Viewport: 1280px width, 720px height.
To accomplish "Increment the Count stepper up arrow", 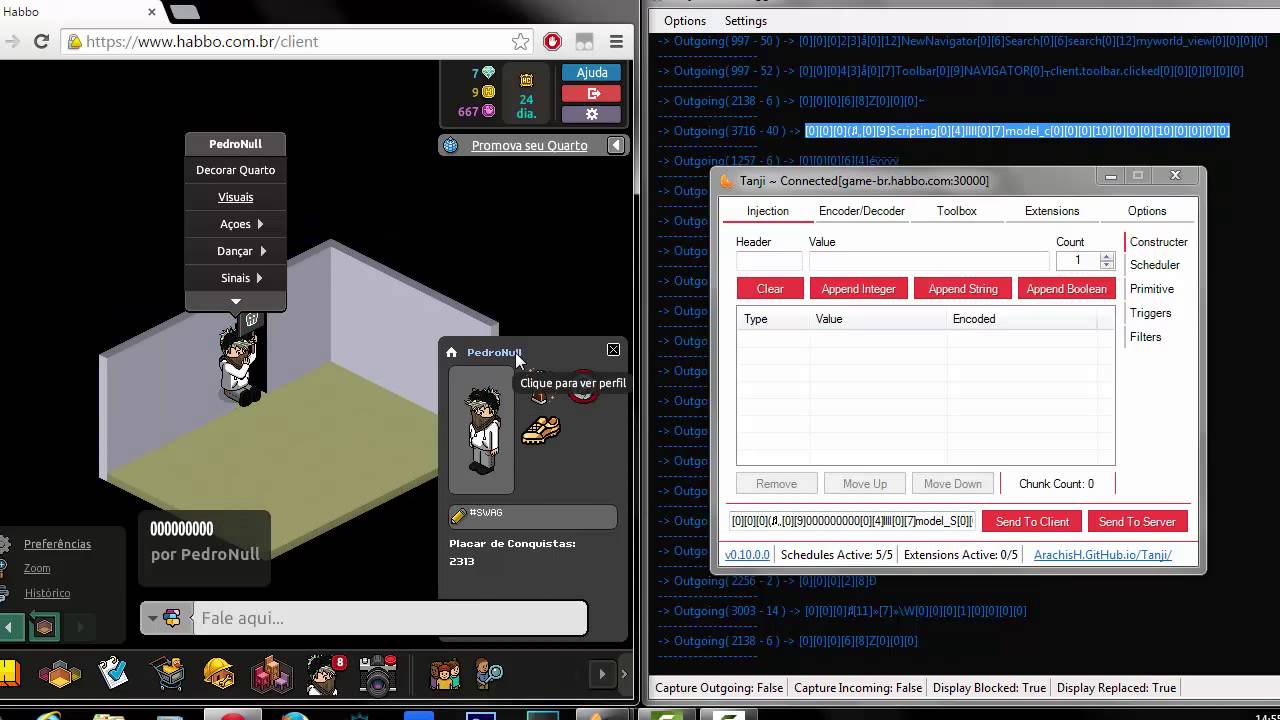I will [x=1106, y=256].
